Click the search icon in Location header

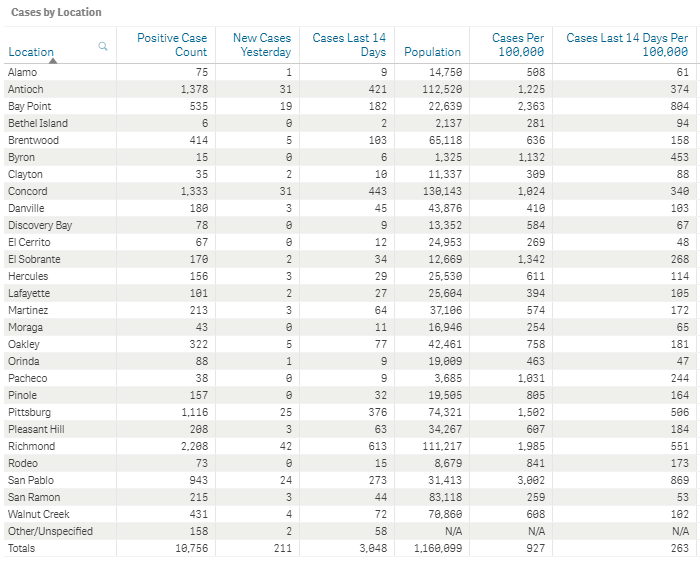(103, 46)
